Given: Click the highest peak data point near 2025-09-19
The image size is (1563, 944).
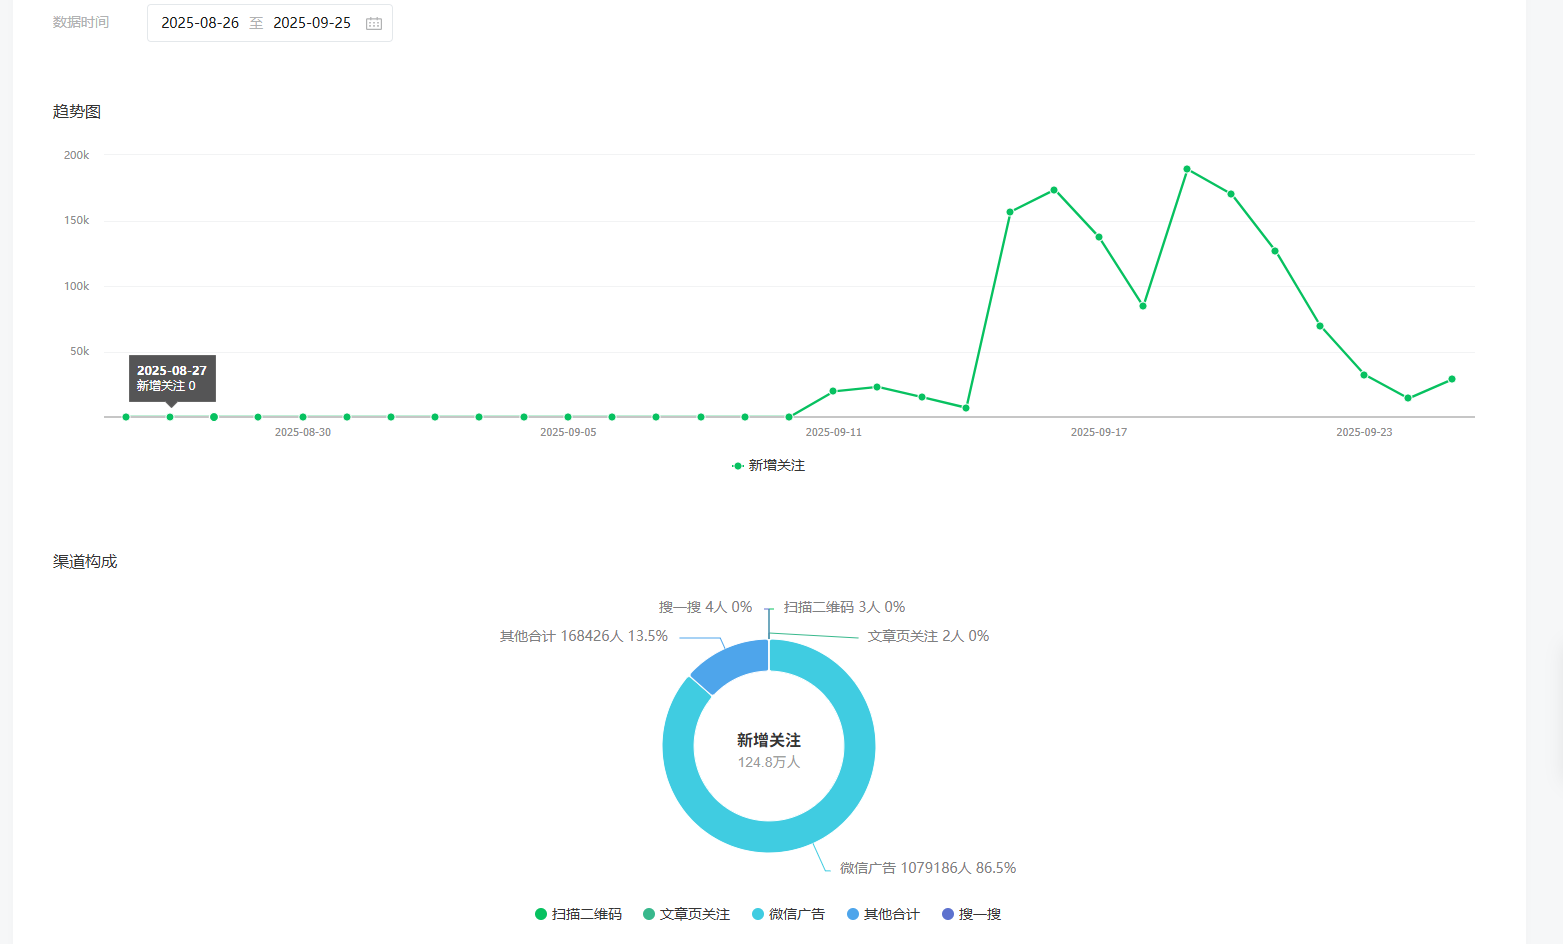Looking at the screenshot, I should point(1187,169).
